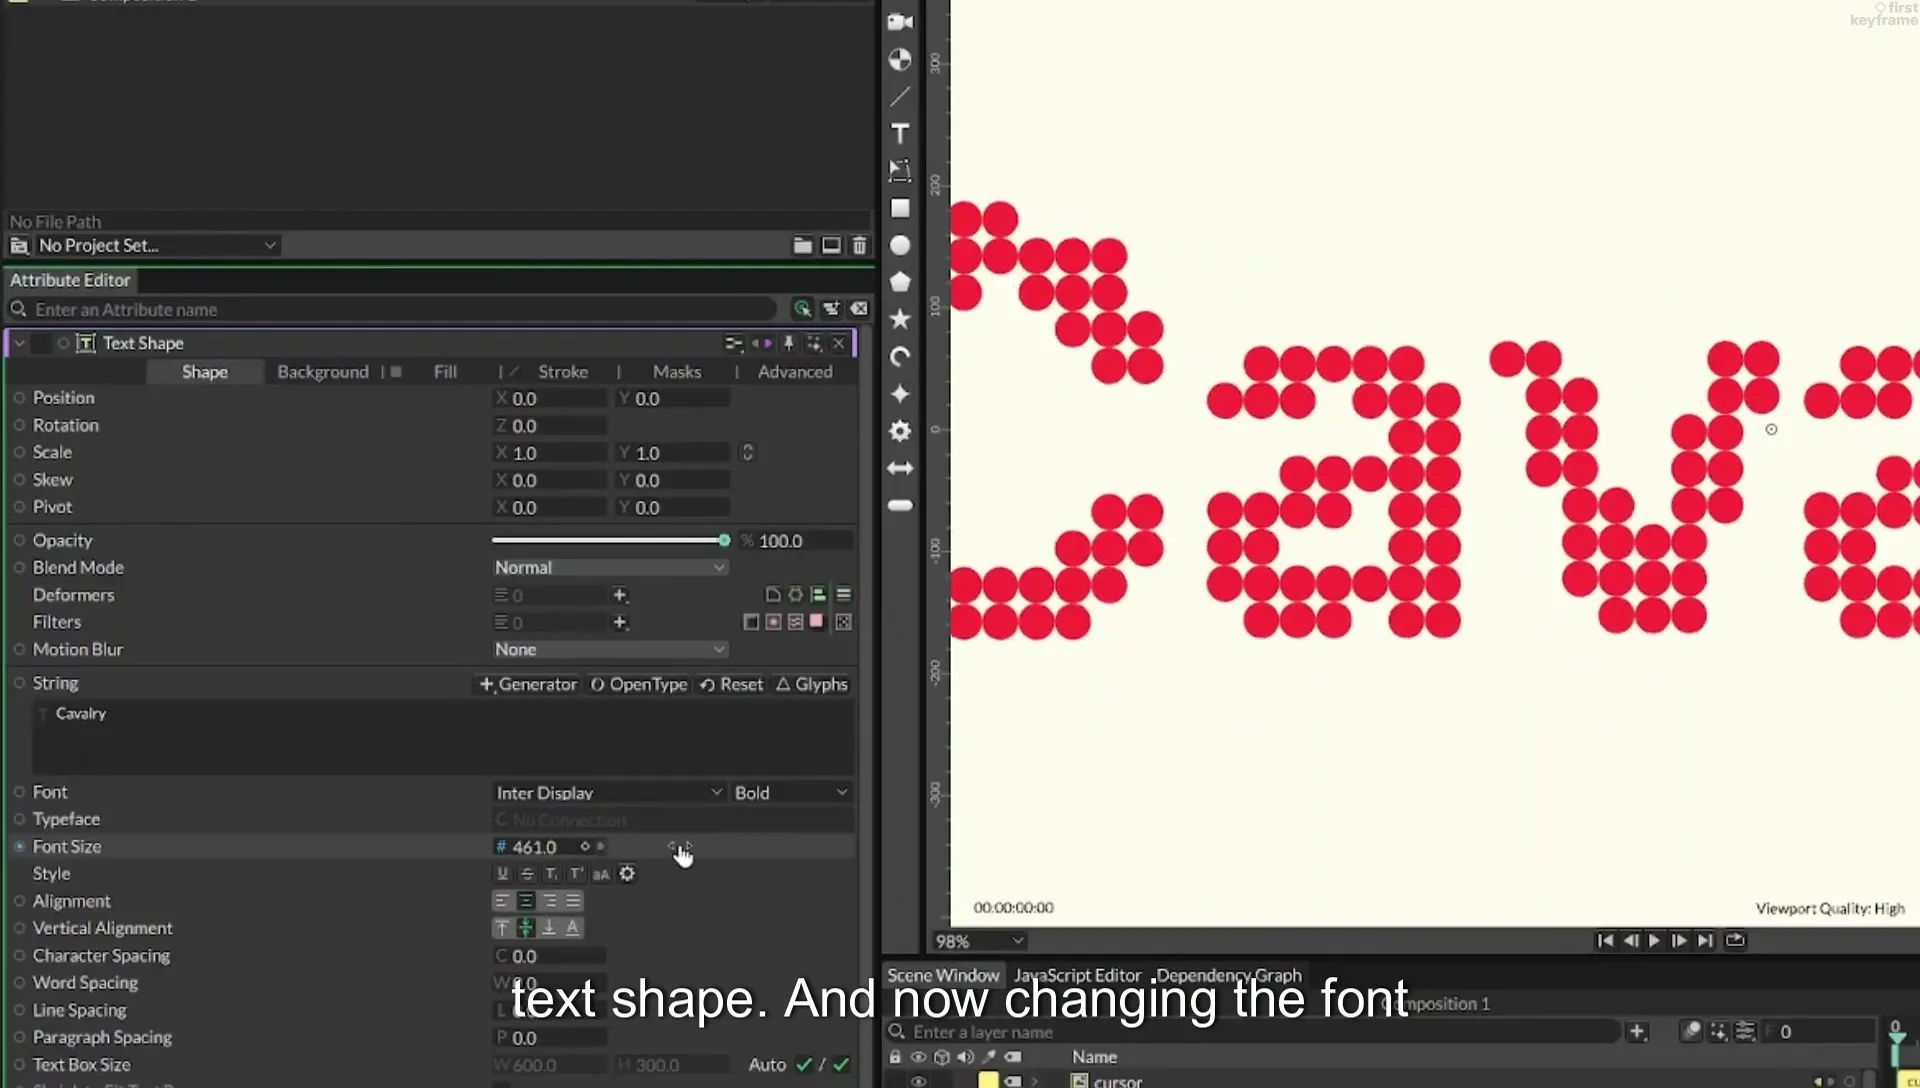Choose the Arc shape tool

pyautogui.click(x=900, y=357)
